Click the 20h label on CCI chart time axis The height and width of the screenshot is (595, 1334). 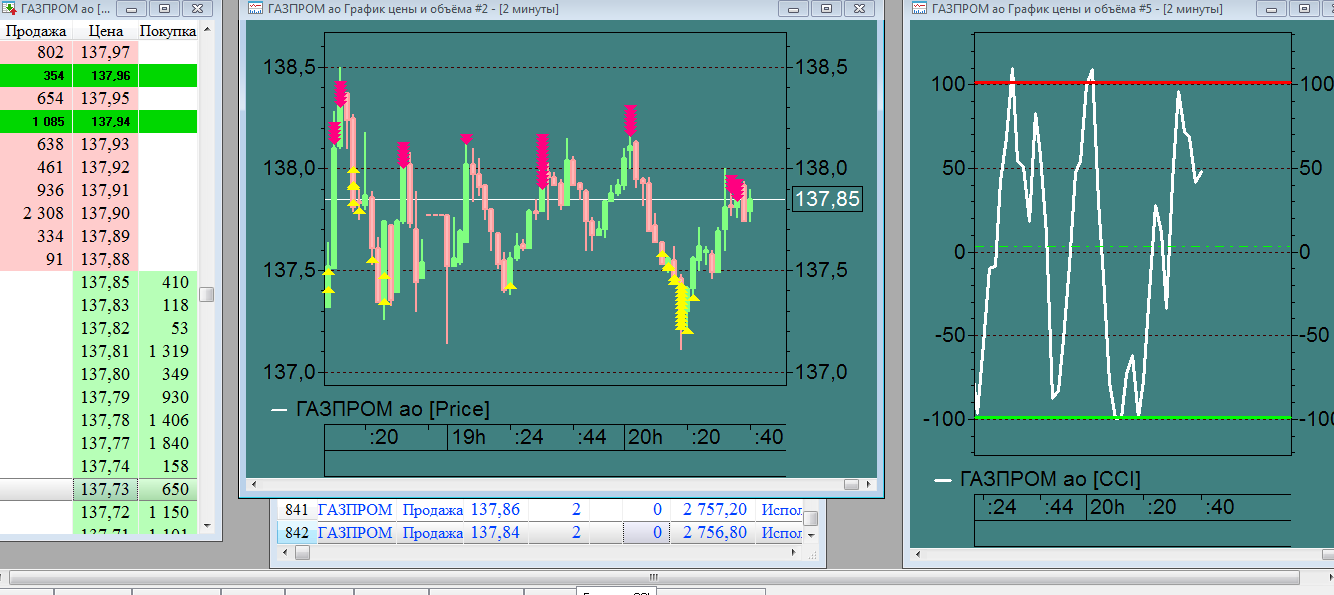pyautogui.click(x=1107, y=507)
